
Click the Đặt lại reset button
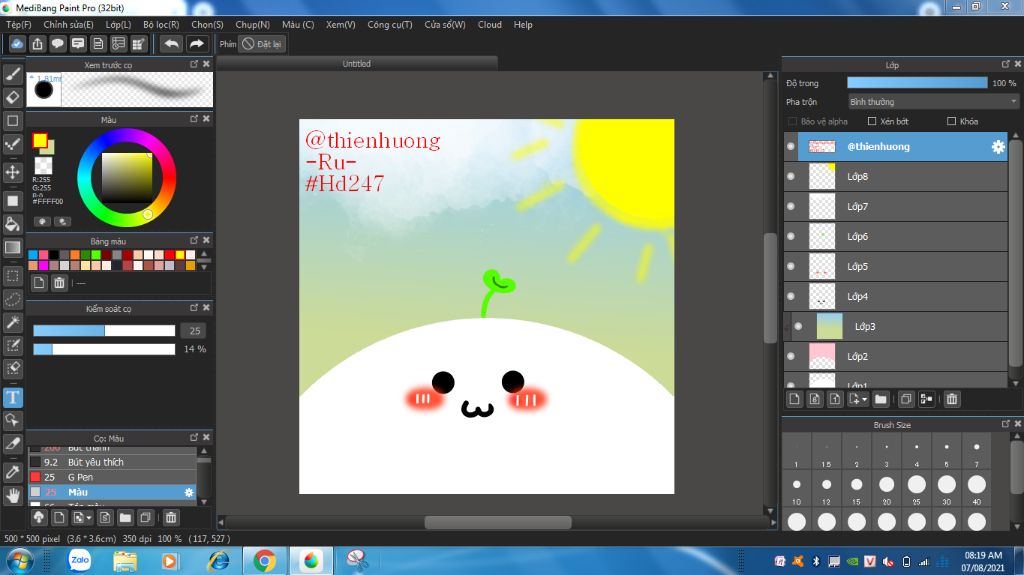tap(262, 44)
